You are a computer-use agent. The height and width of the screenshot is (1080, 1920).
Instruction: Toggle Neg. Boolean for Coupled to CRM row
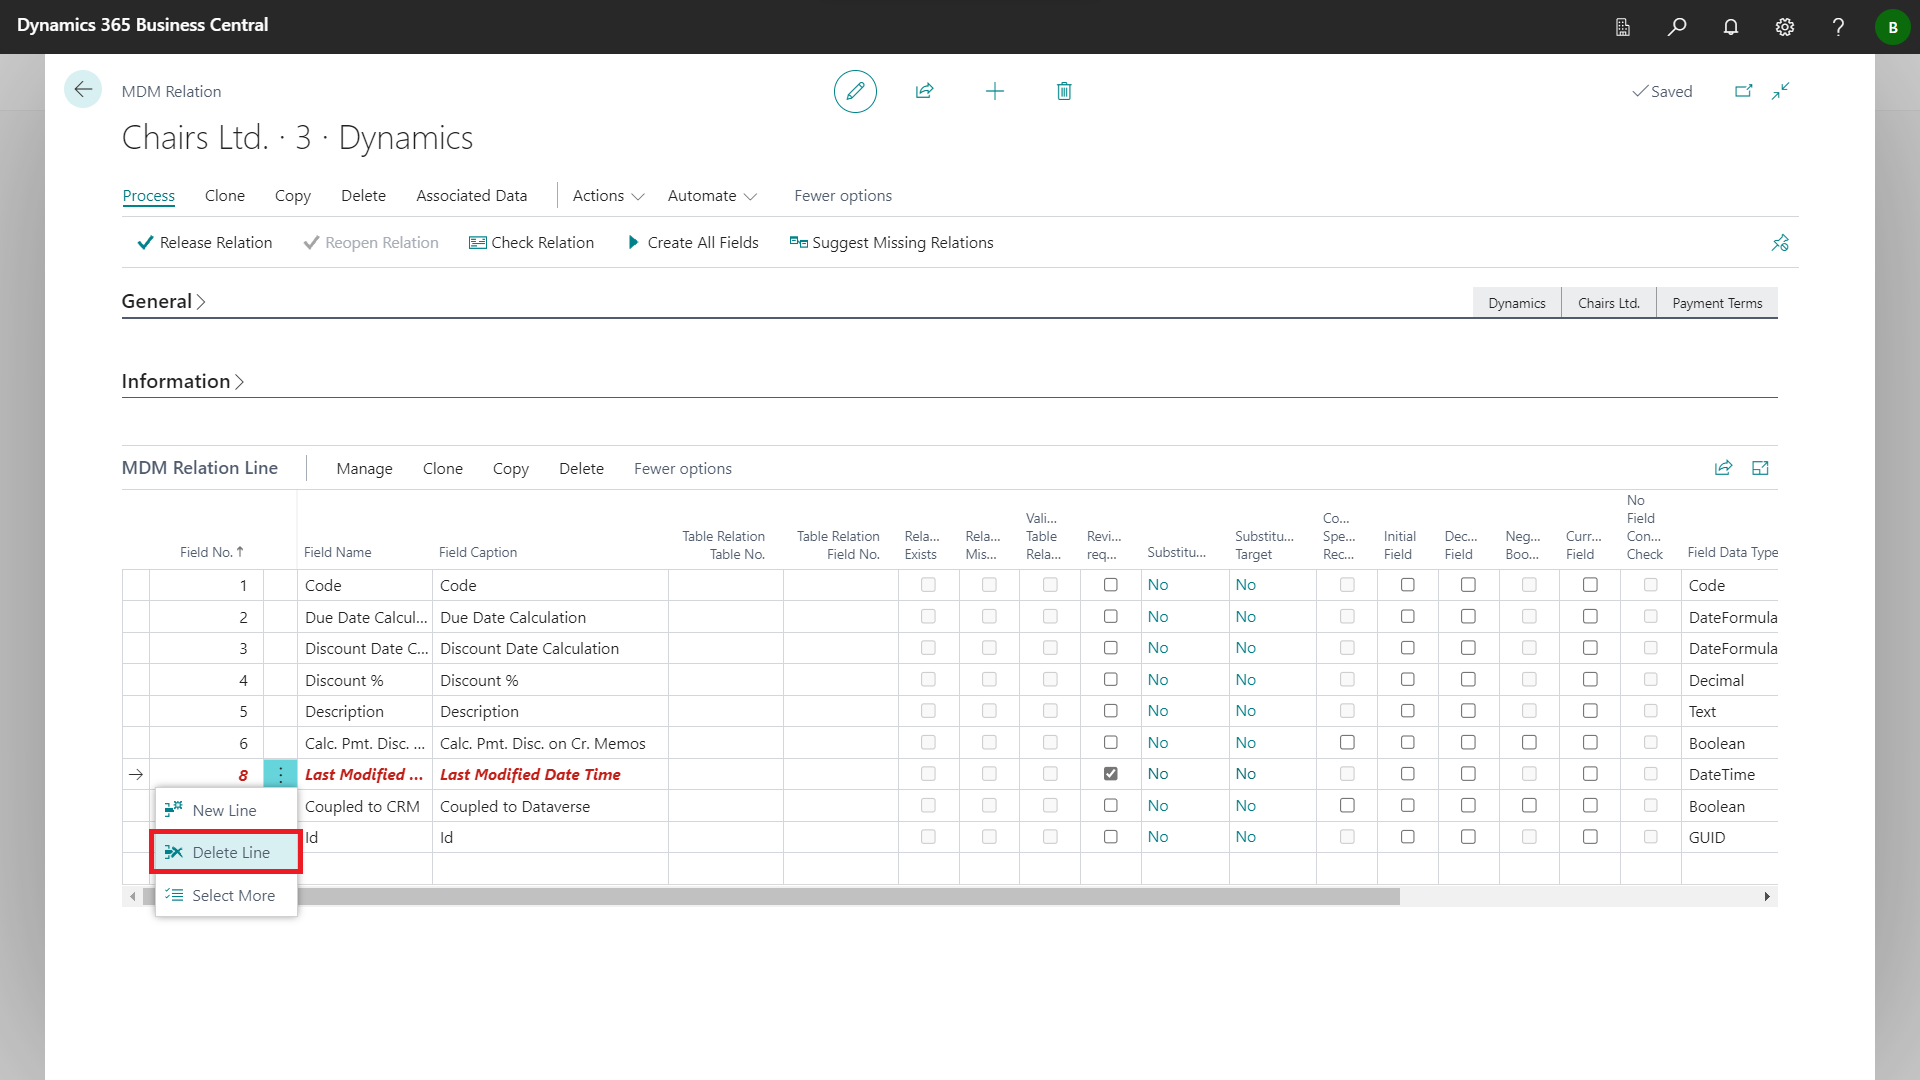(x=1529, y=806)
